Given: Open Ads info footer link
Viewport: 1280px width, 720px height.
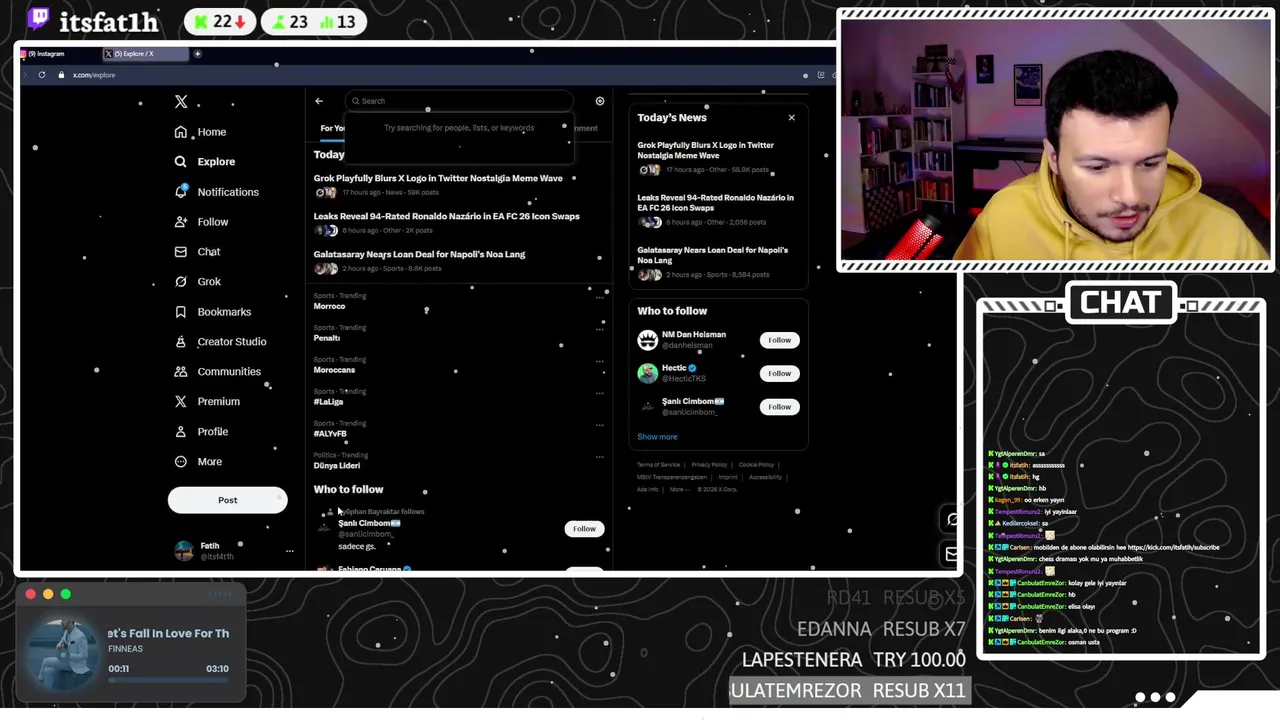Looking at the screenshot, I should pos(647,490).
